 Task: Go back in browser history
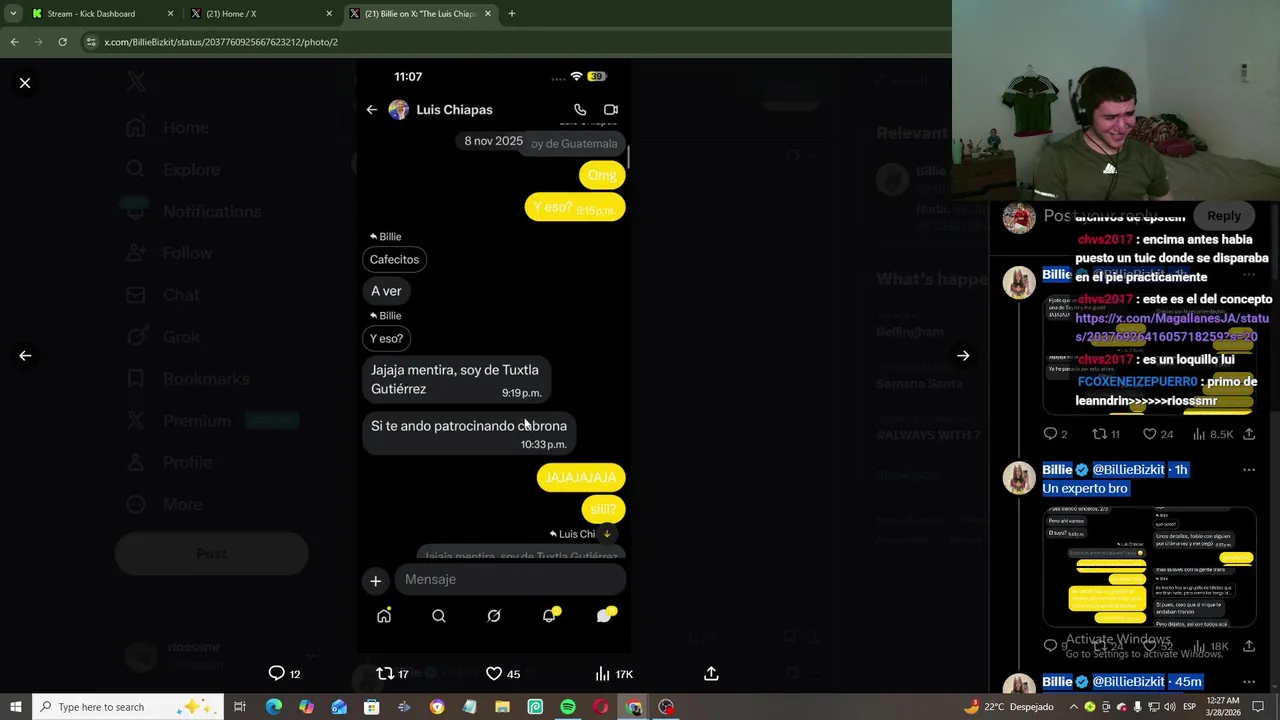[x=14, y=42]
